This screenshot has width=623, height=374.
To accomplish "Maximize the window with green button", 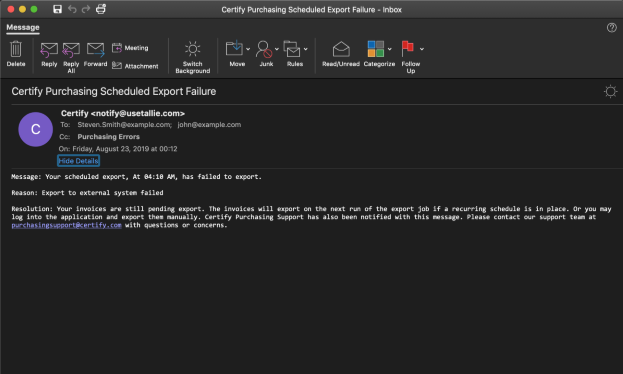I will point(34,9).
